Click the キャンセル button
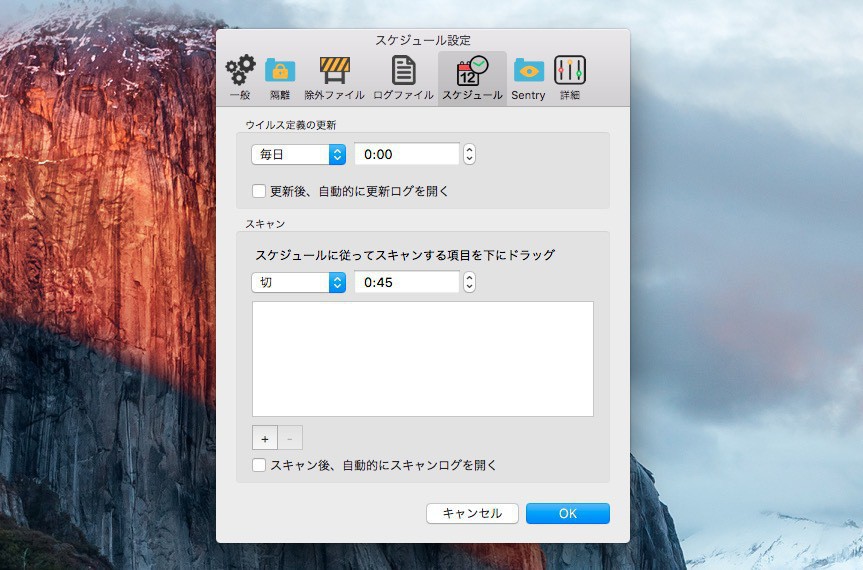 [x=472, y=513]
